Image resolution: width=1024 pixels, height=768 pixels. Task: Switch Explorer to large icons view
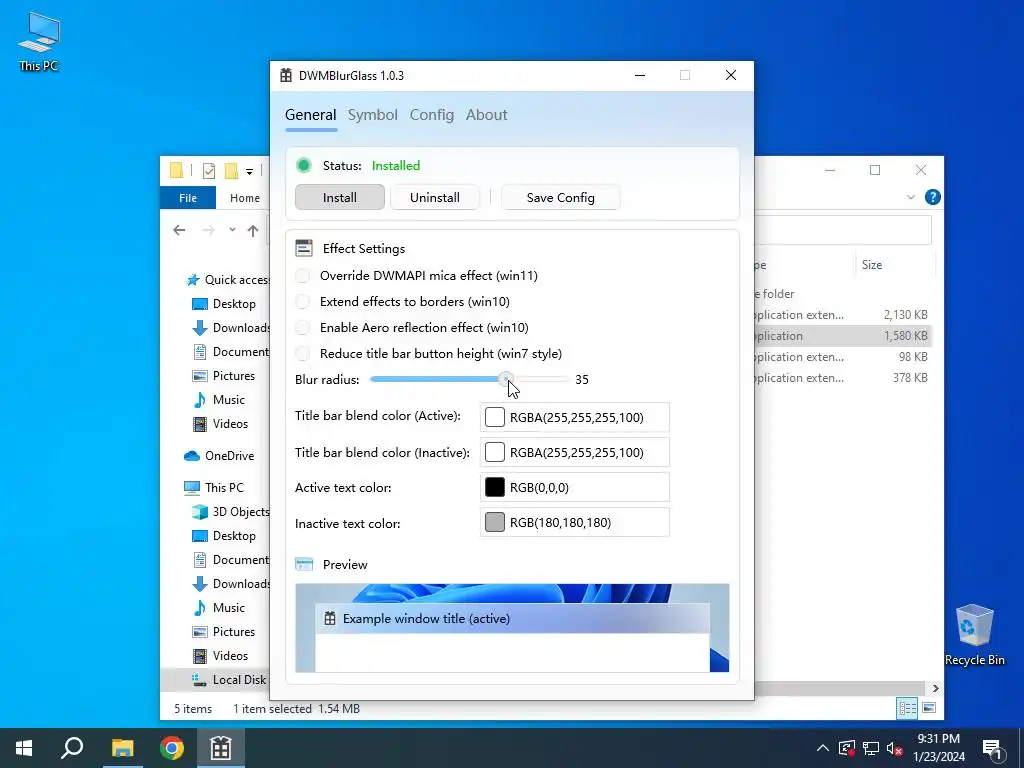(929, 708)
